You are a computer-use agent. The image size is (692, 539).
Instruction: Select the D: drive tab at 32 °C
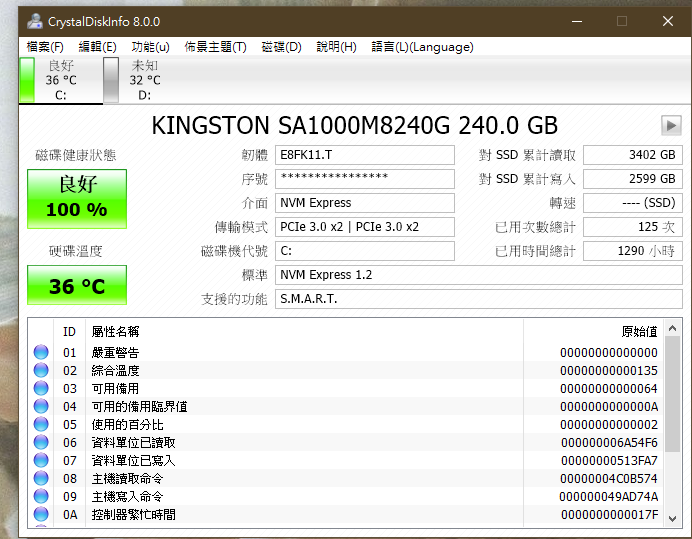point(145,80)
